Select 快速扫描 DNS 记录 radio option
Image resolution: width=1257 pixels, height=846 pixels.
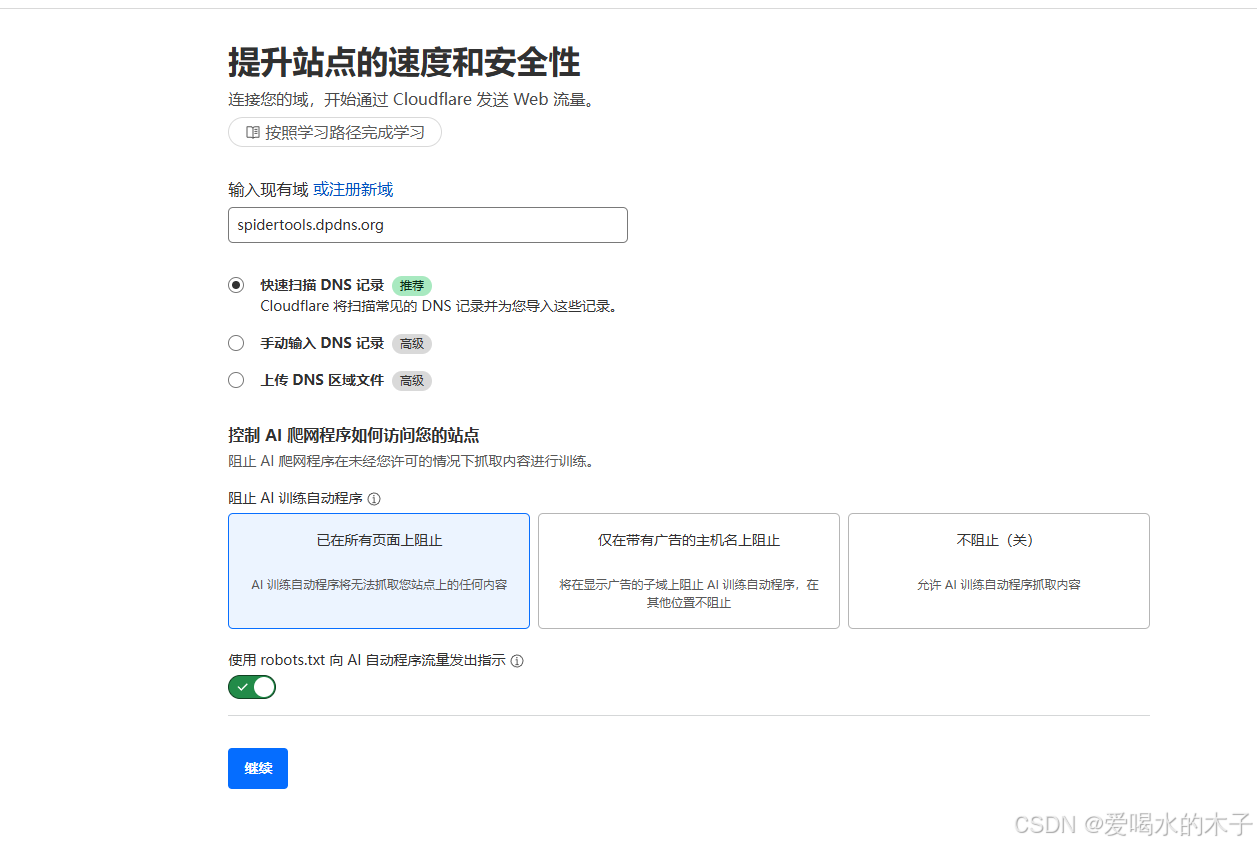point(236,285)
